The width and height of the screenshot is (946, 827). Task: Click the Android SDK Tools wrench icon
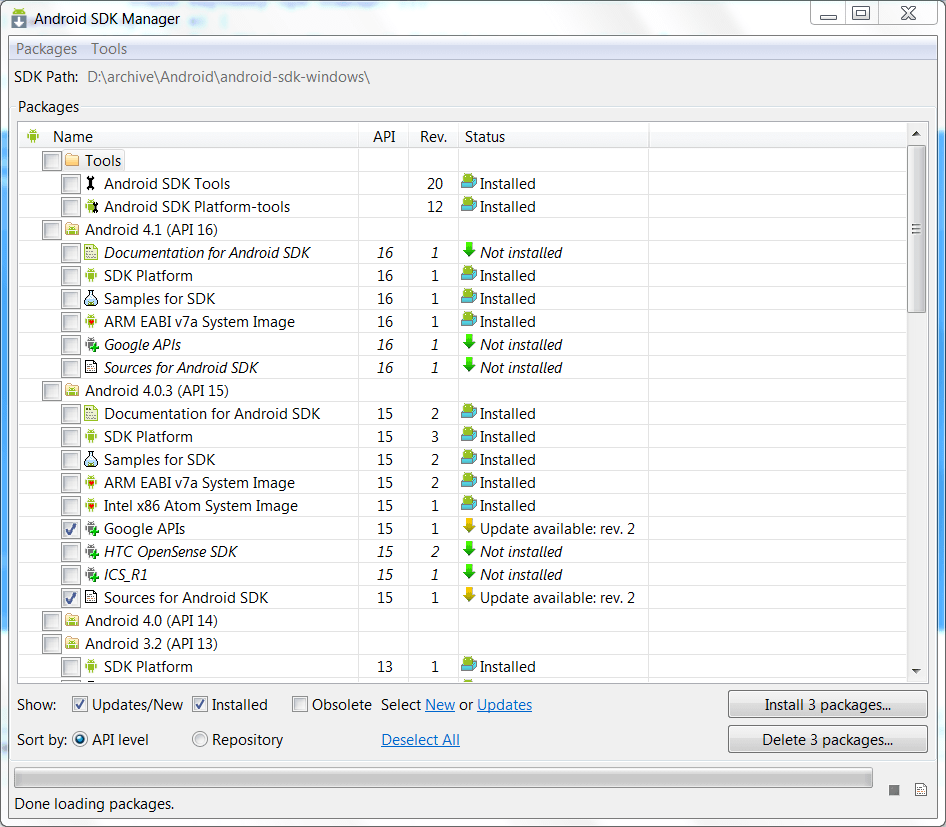pos(92,184)
